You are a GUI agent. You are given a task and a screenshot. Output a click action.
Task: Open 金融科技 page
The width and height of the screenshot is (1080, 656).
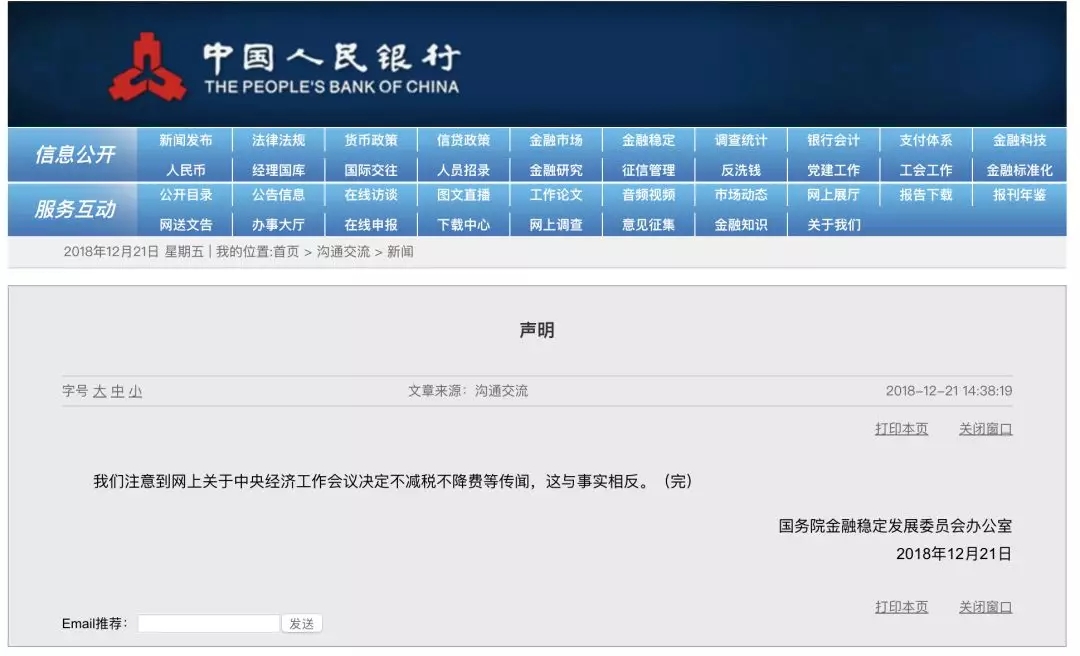[x=1019, y=140]
